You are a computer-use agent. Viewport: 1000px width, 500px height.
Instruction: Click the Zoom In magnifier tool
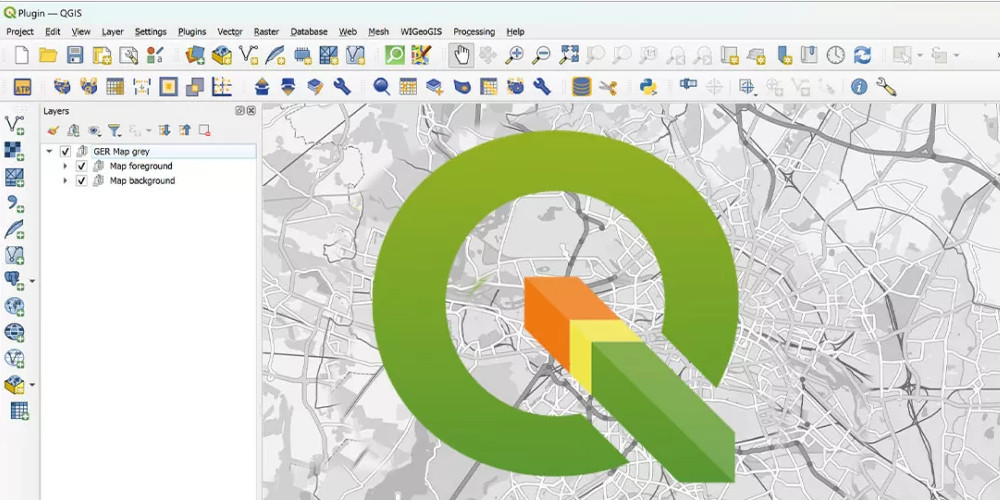[515, 55]
